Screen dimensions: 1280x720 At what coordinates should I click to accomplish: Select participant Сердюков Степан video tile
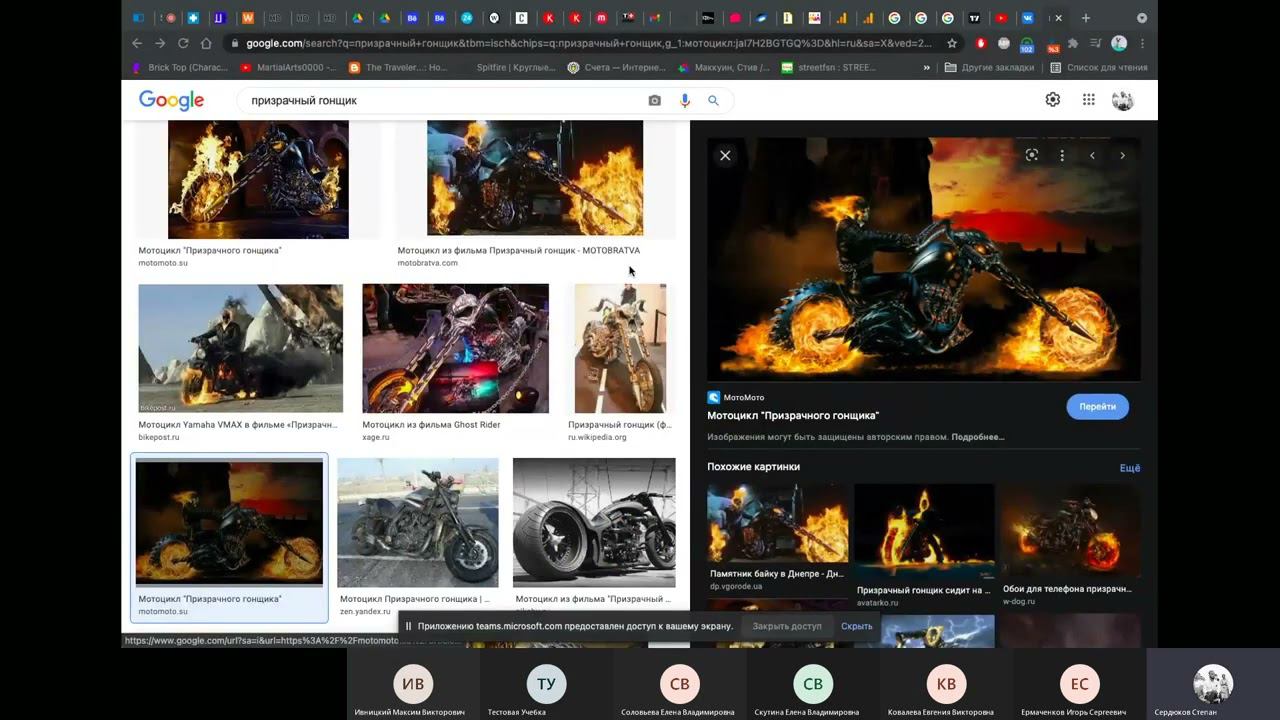click(1213, 684)
